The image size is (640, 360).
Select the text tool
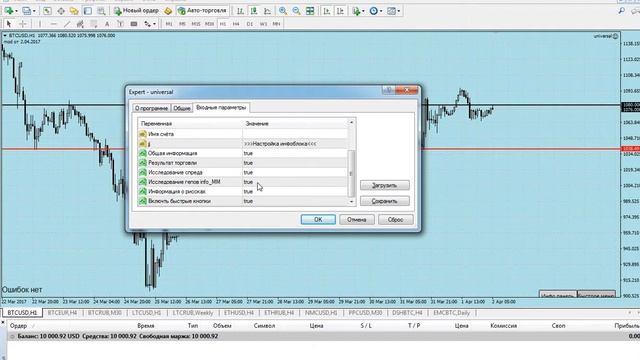pos(107,24)
